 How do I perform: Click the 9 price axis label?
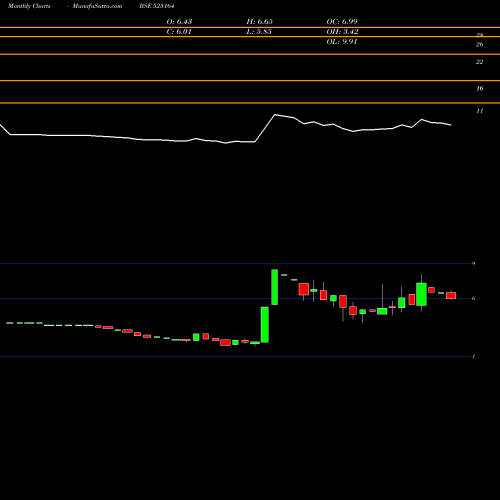click(473, 264)
